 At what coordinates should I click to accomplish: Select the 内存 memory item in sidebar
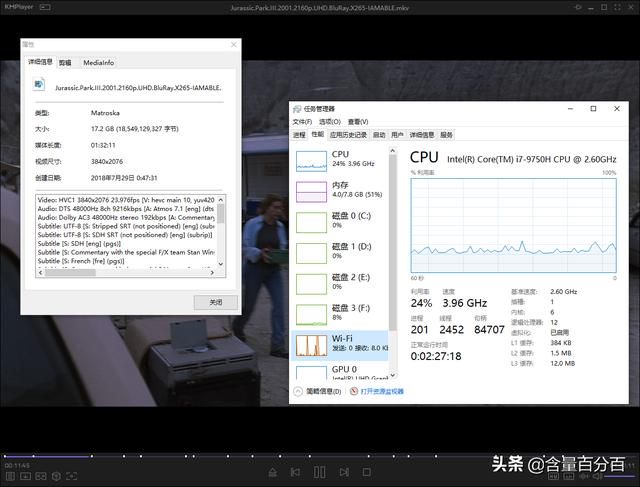pos(340,191)
